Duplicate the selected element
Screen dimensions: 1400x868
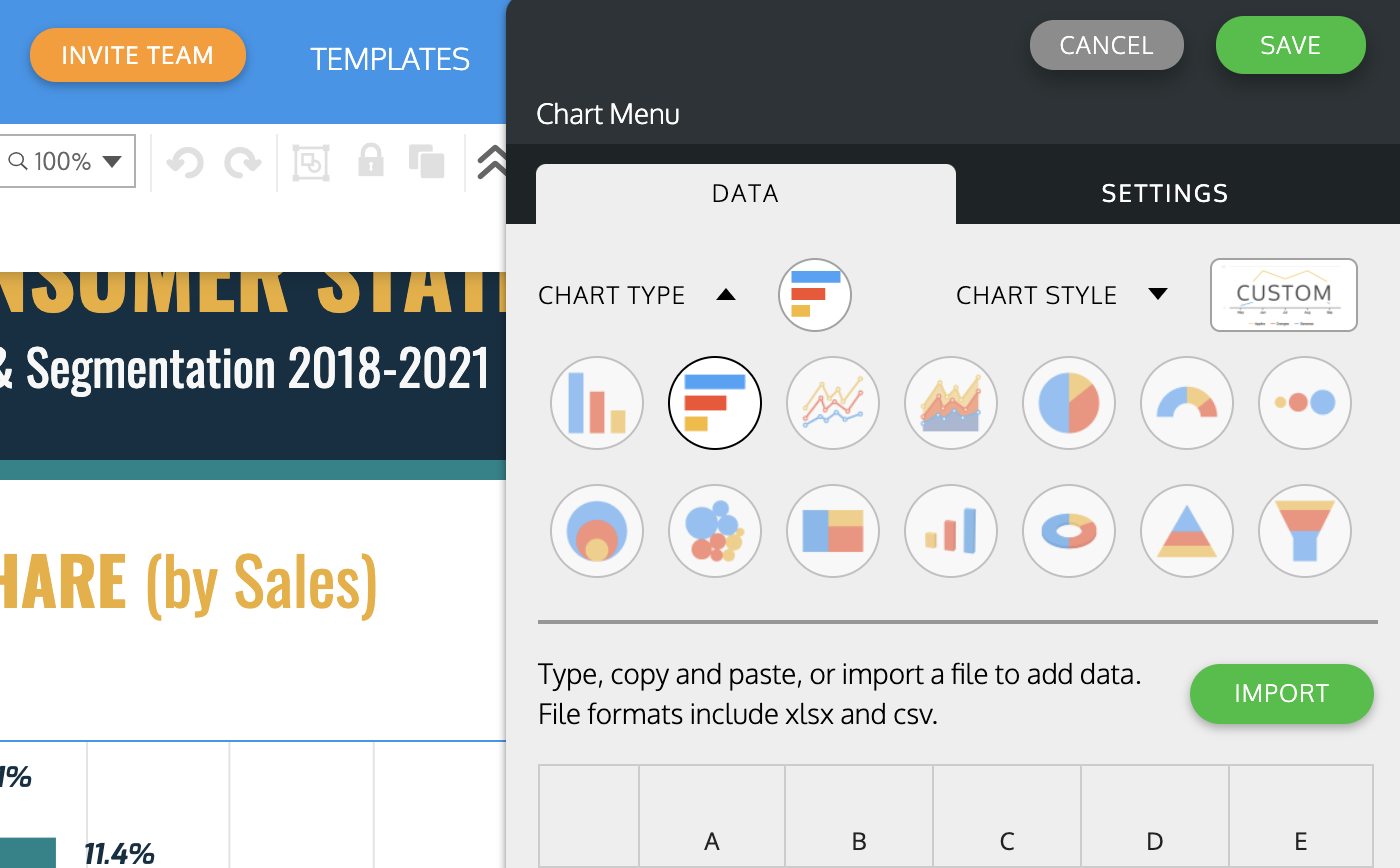tap(427, 161)
